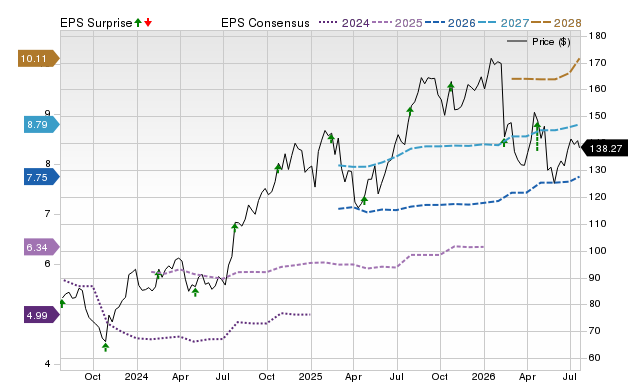640x382 pixels.
Task: Click the EPS Surprise label
Action: [x=96, y=23]
